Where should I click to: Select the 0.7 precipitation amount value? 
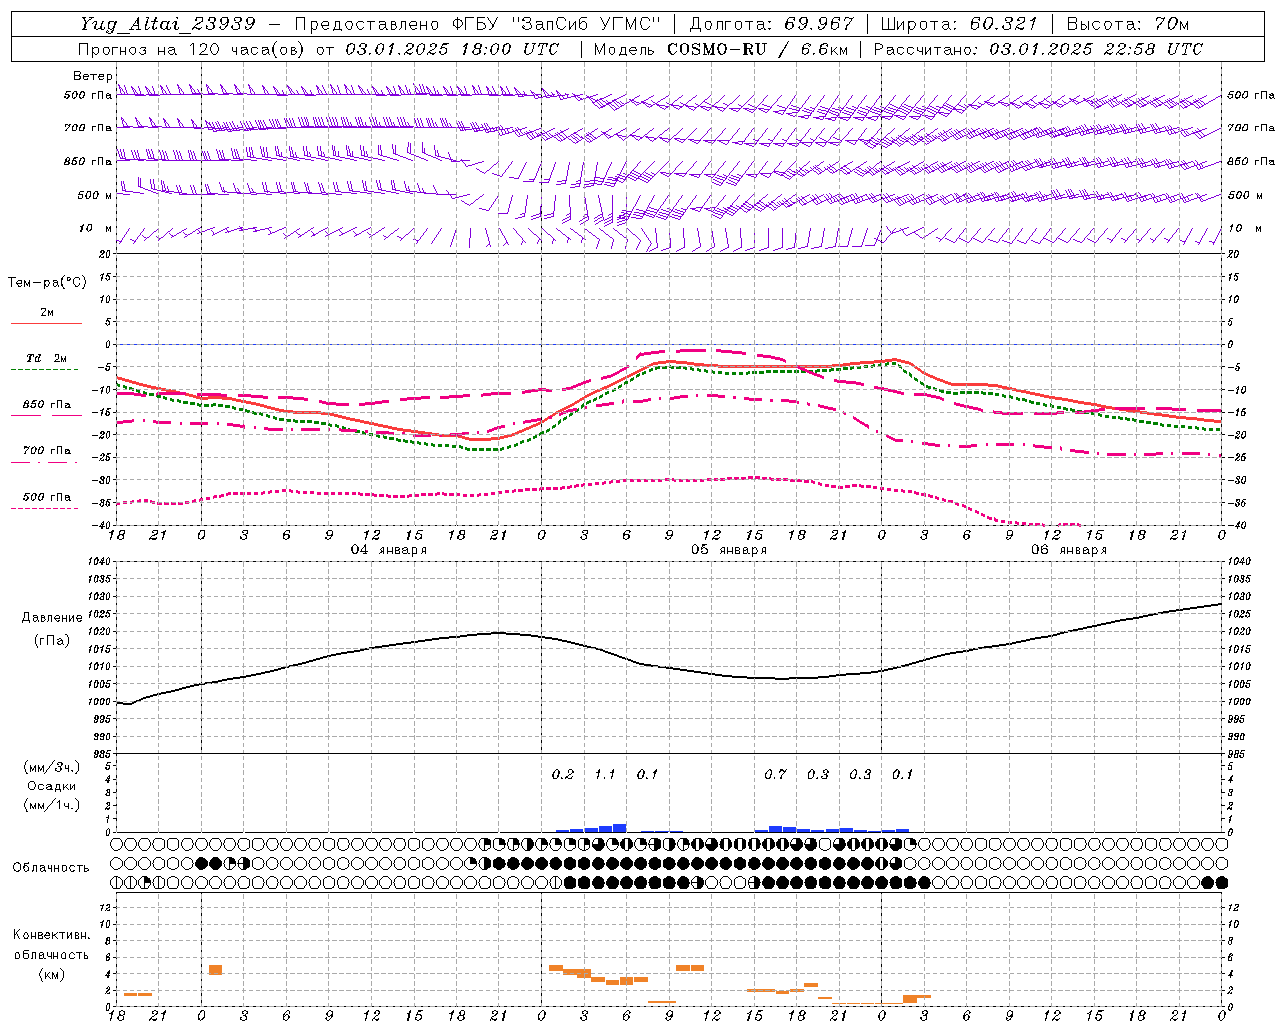point(775,775)
